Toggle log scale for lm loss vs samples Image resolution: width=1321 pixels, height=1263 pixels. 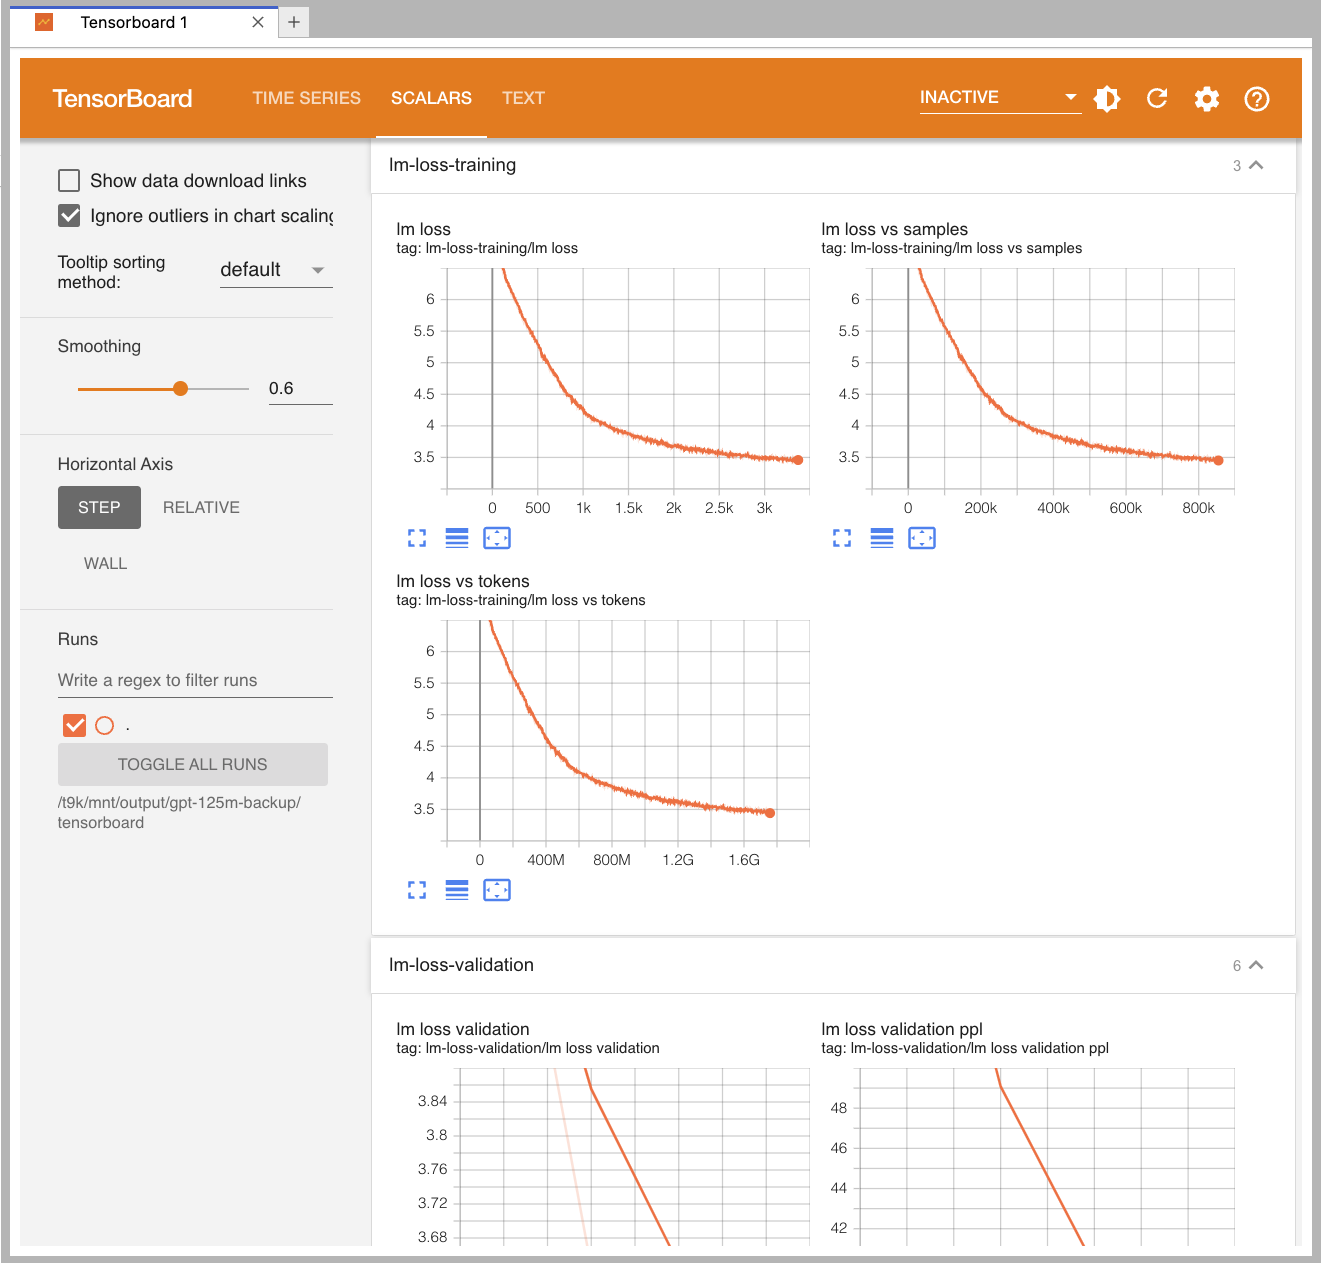click(x=882, y=538)
